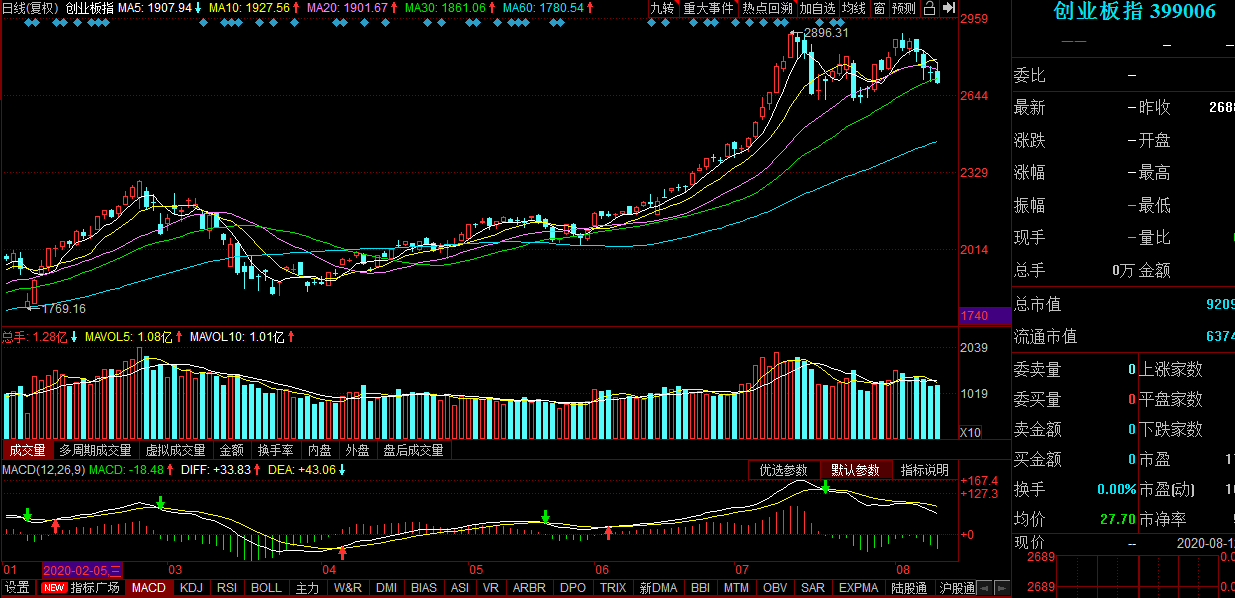Click the 2896.31 high price label

coord(826,33)
